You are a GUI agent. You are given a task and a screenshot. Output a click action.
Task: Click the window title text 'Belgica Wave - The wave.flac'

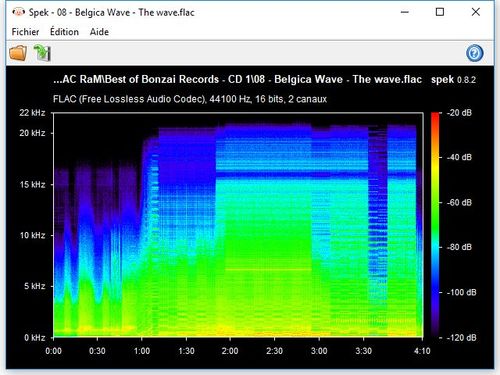pos(134,13)
